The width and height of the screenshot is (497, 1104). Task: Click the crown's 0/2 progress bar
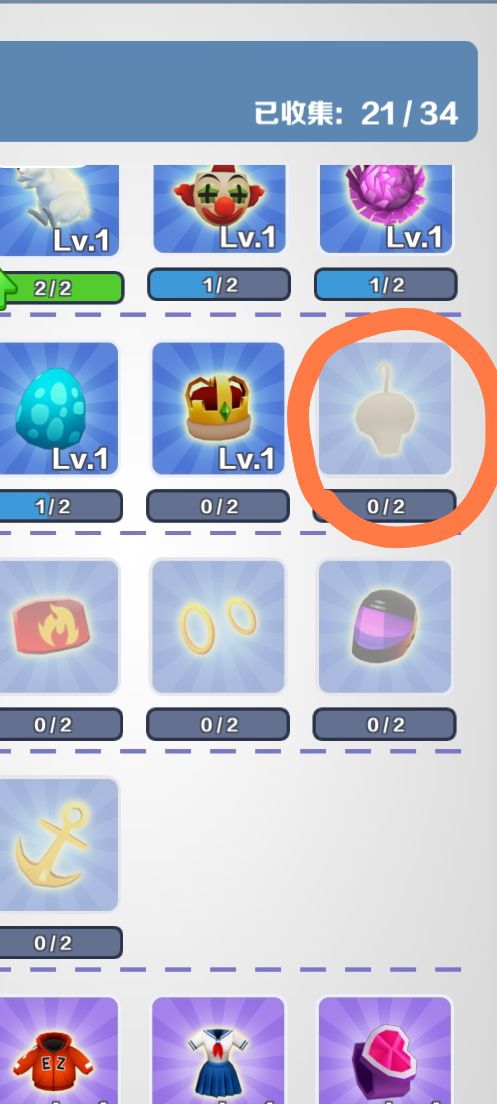point(218,506)
